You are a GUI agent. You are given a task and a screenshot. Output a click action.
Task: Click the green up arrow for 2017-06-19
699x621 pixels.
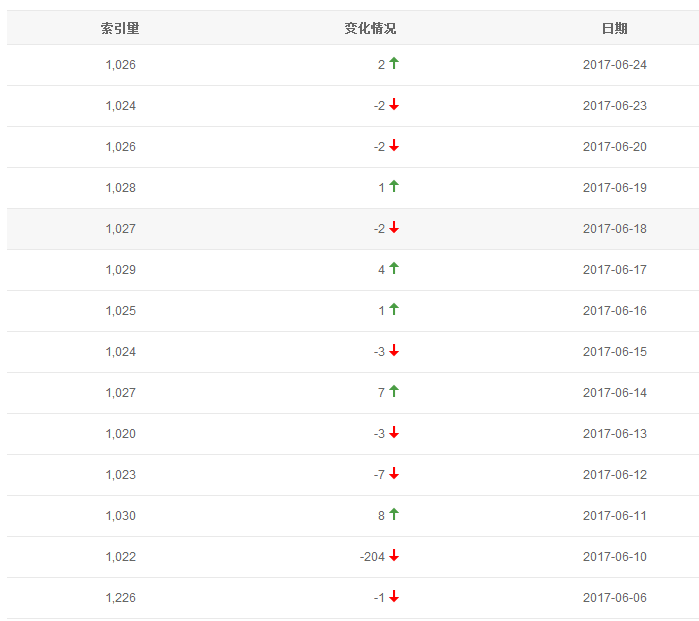click(x=394, y=186)
